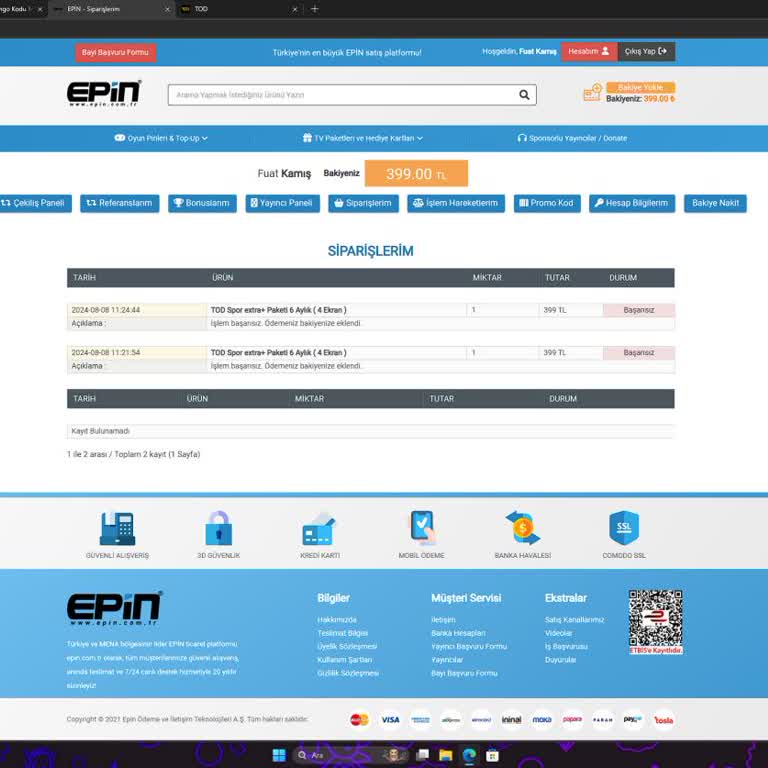
Task: Open İletişim footer link
Action: pos(443,620)
